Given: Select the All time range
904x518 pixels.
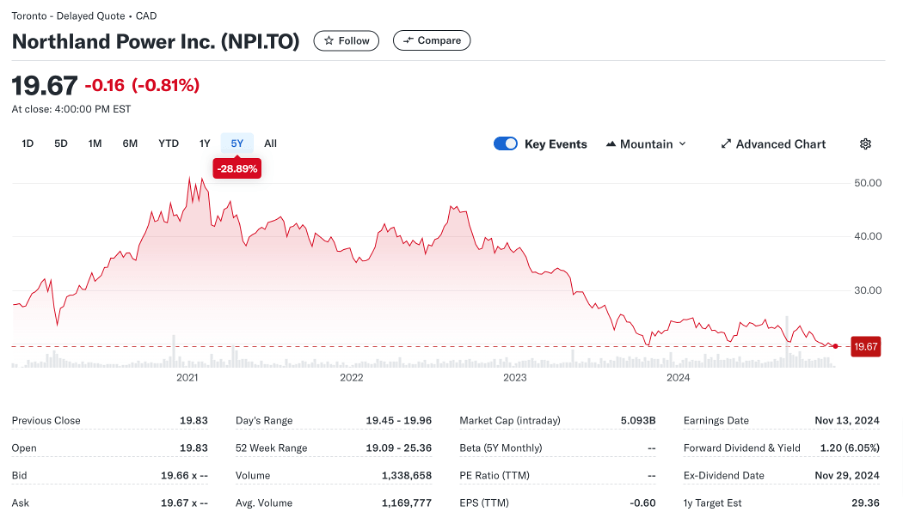Looking at the screenshot, I should 270,144.
